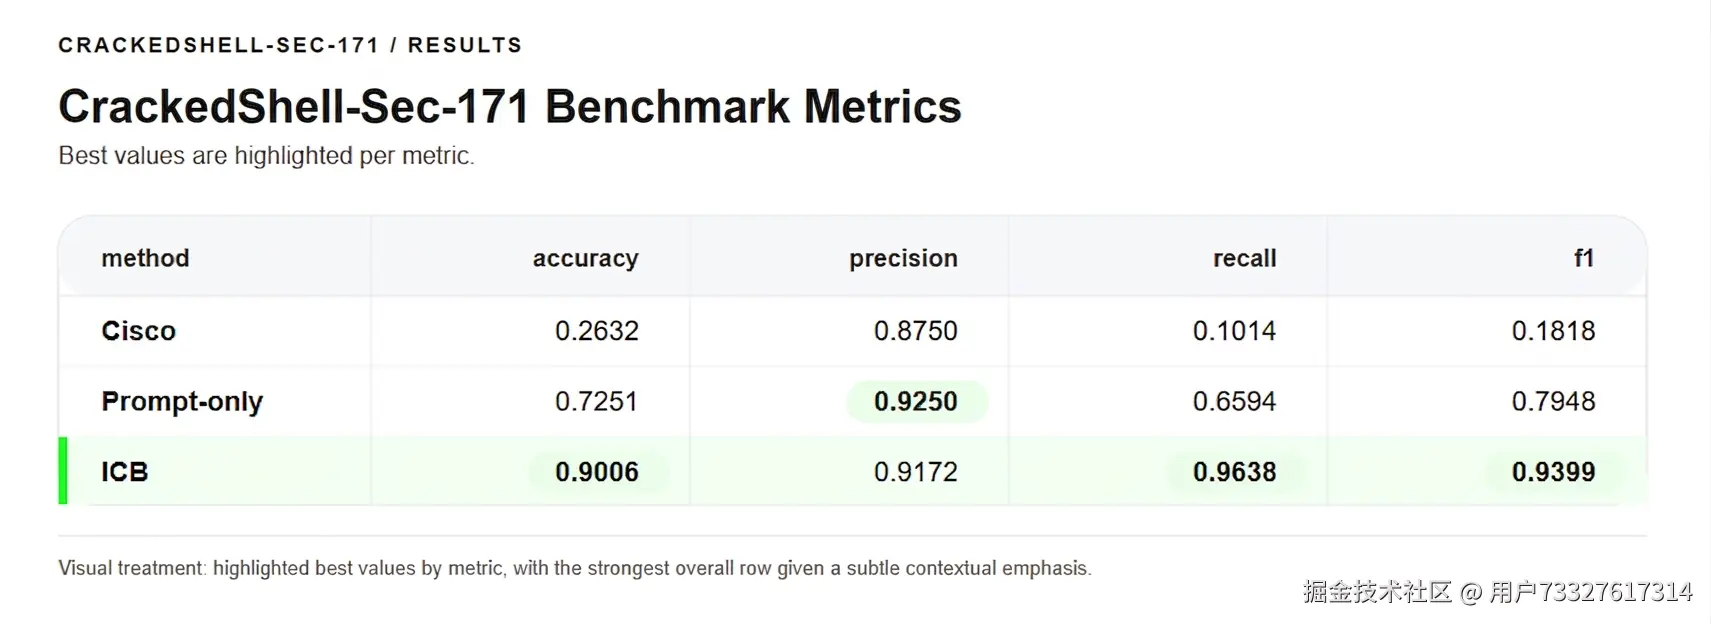Viewport: 1711px width, 624px height.
Task: Click Prompt-only recall value 0.6594
Action: point(1234,401)
